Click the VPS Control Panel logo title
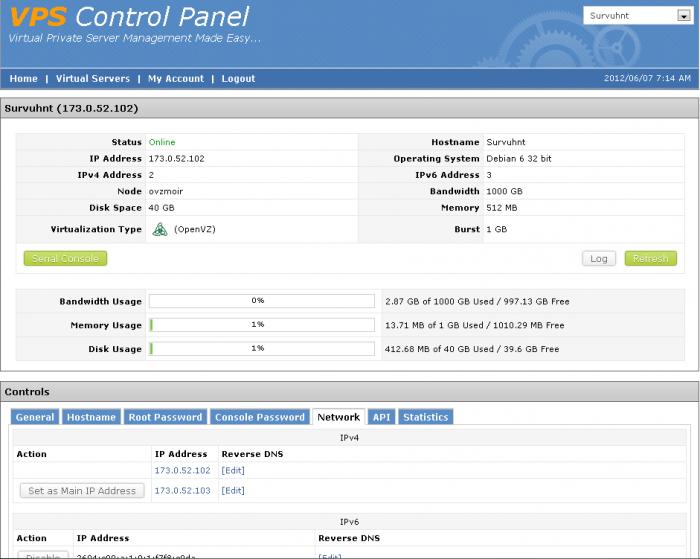This screenshot has height=559, width=700. [x=129, y=17]
